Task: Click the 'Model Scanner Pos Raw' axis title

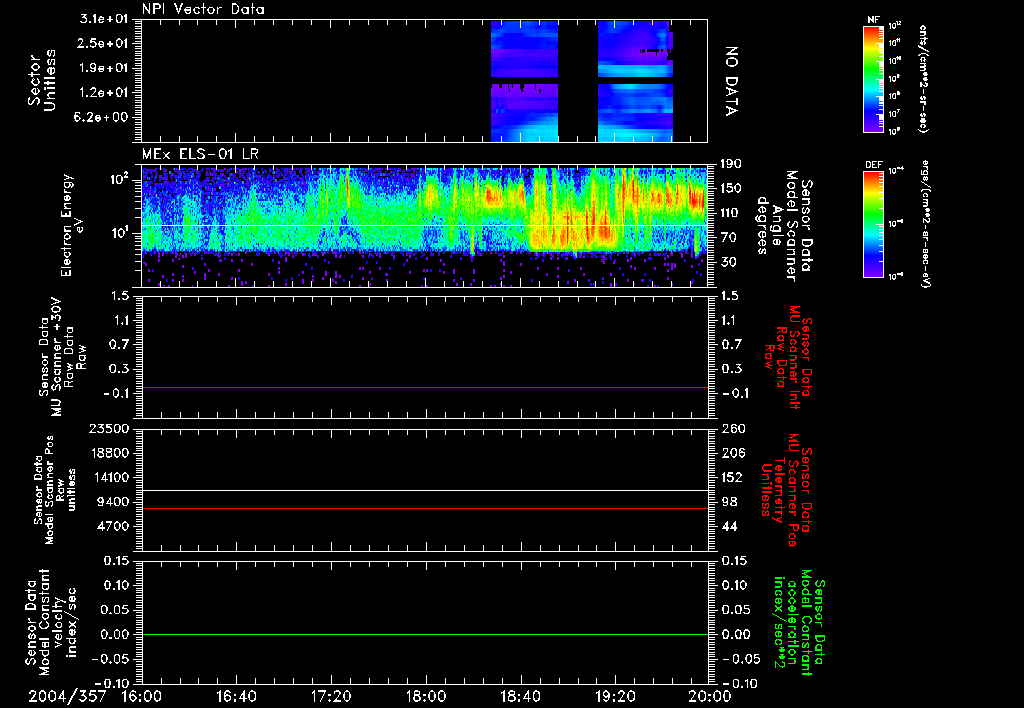Action: 56,490
